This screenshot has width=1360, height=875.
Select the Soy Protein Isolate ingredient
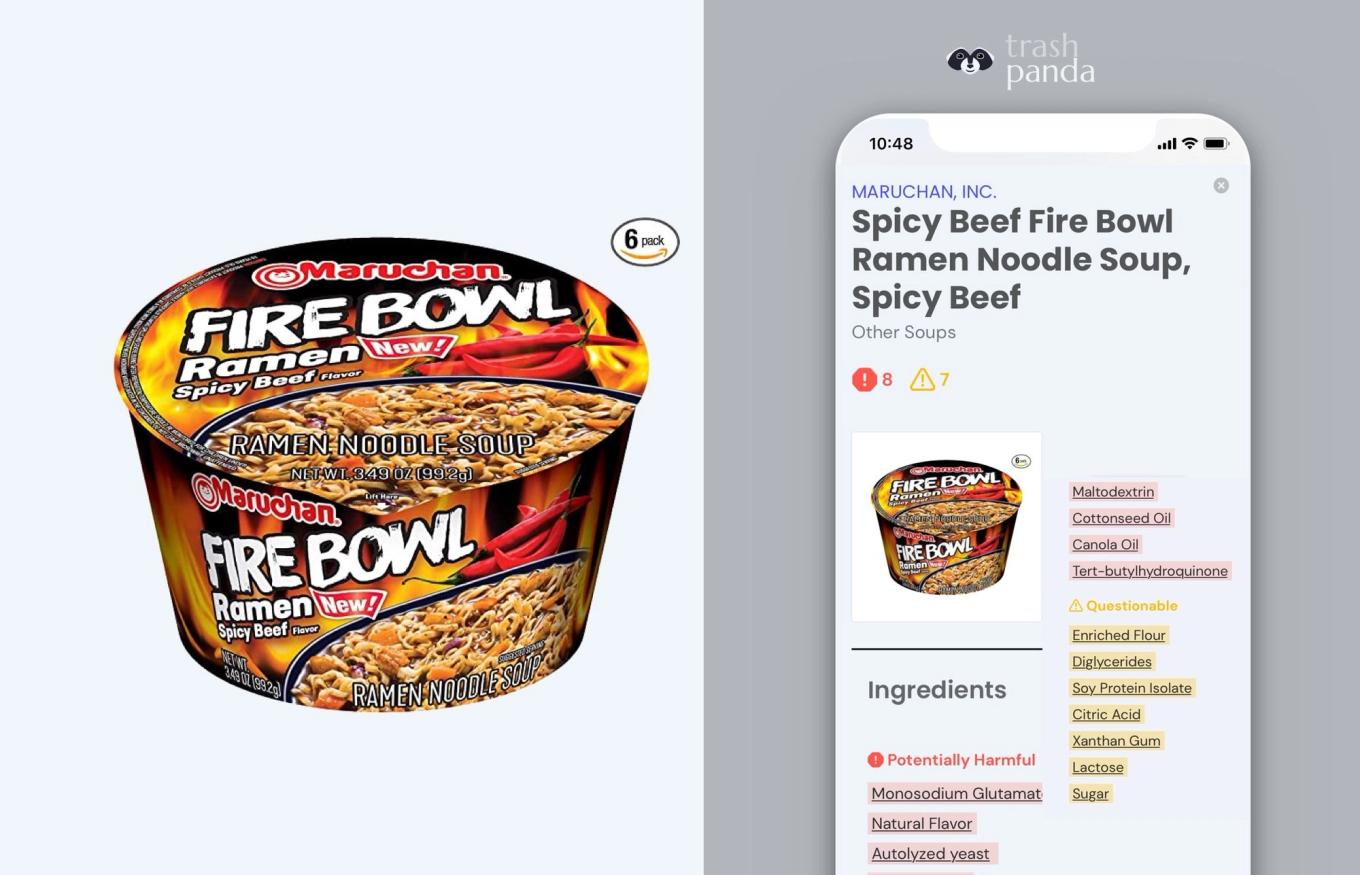click(1132, 688)
